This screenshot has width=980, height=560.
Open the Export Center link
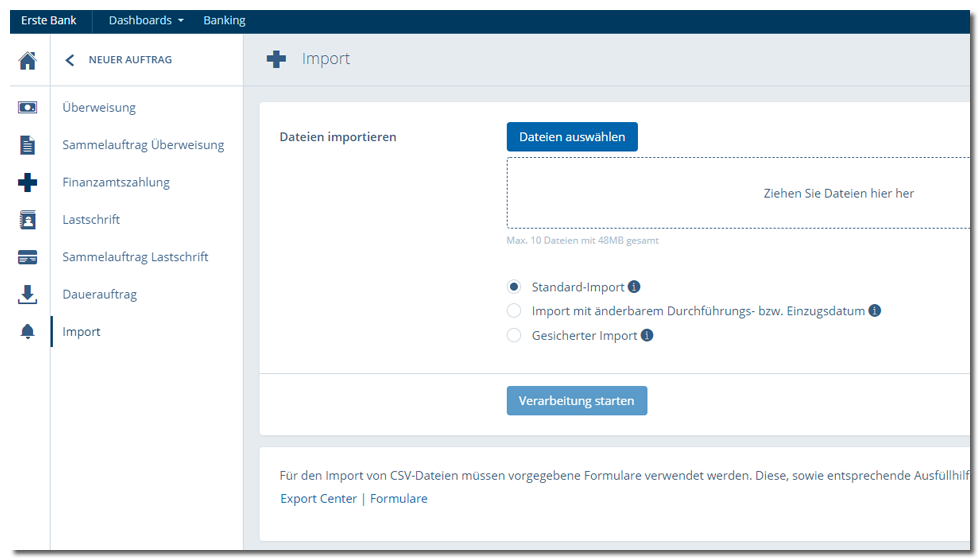(x=318, y=499)
